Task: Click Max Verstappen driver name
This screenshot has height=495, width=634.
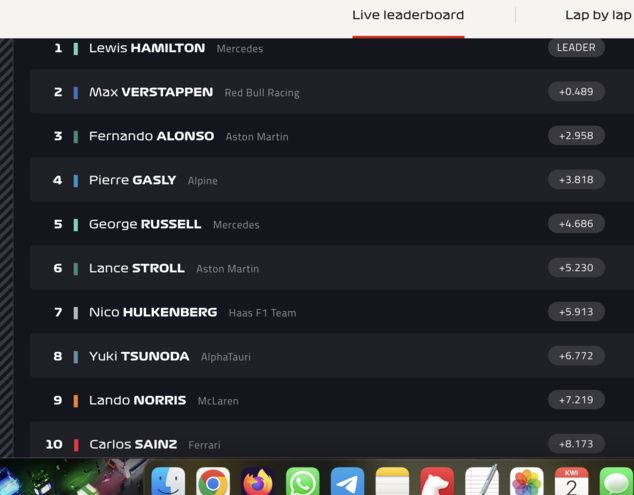Action: [x=151, y=92]
